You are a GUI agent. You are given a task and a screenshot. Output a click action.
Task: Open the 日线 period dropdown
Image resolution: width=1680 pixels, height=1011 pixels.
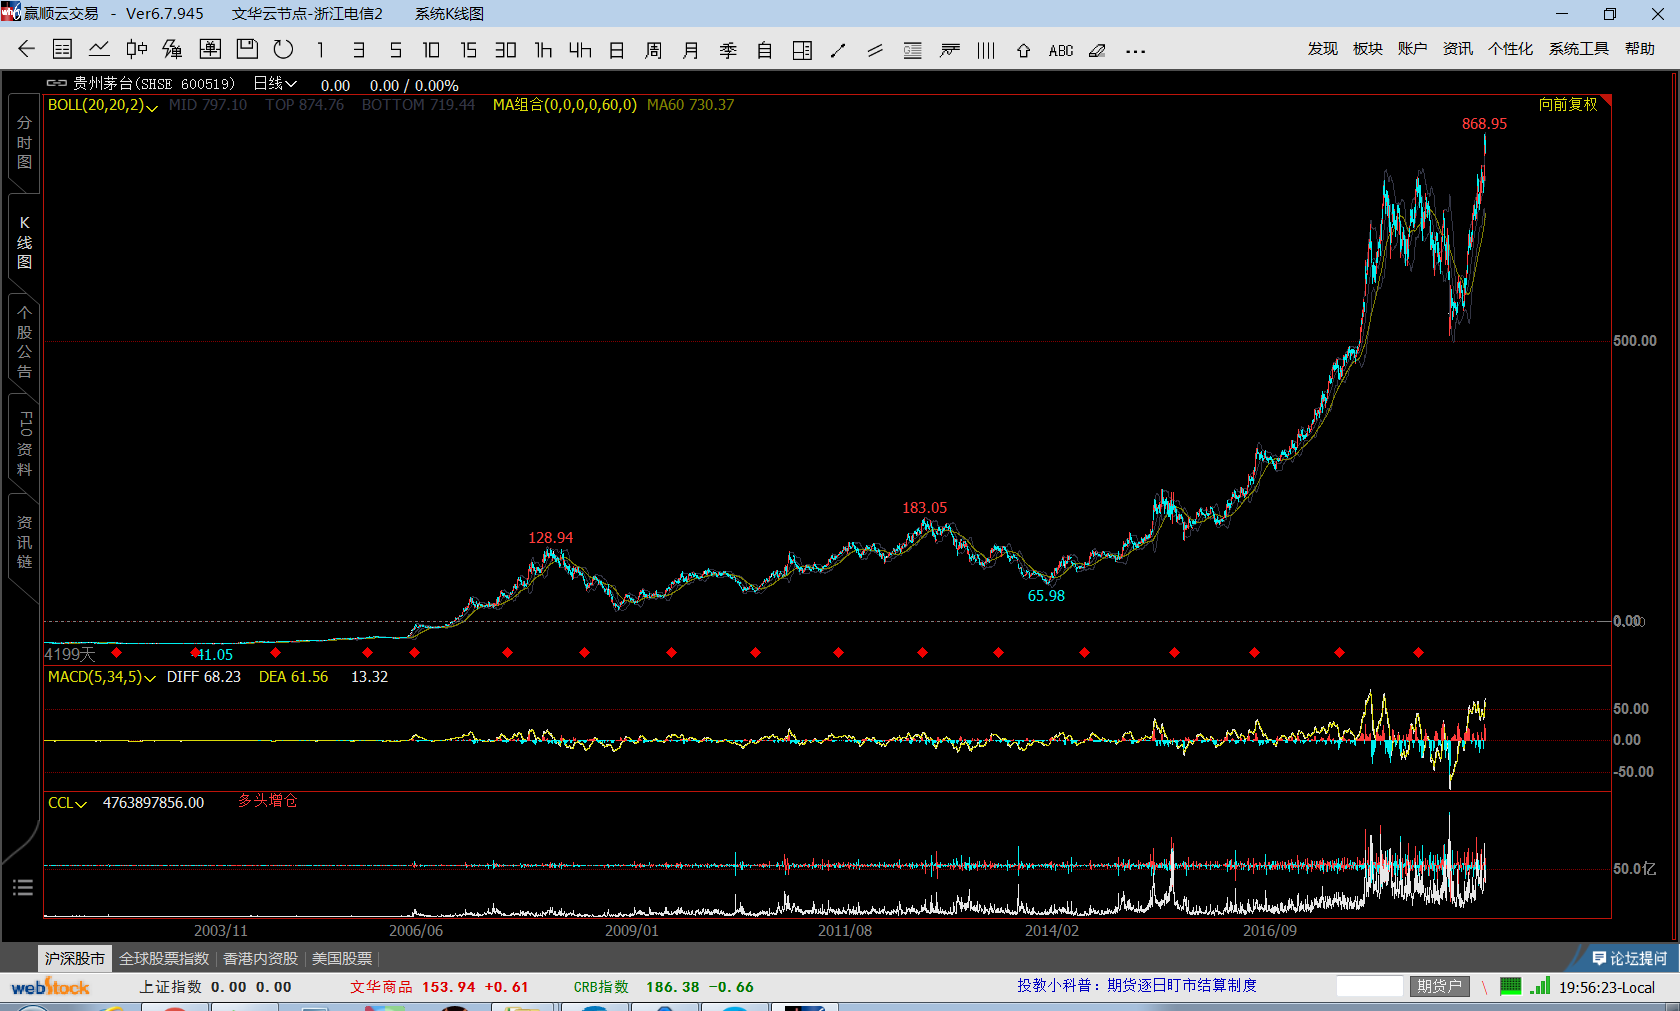[x=275, y=84]
